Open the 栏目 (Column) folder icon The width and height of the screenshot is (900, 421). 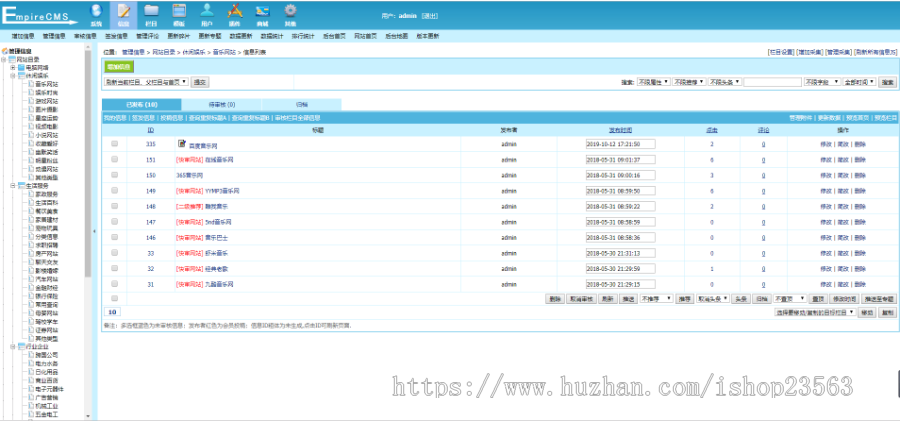click(x=151, y=15)
